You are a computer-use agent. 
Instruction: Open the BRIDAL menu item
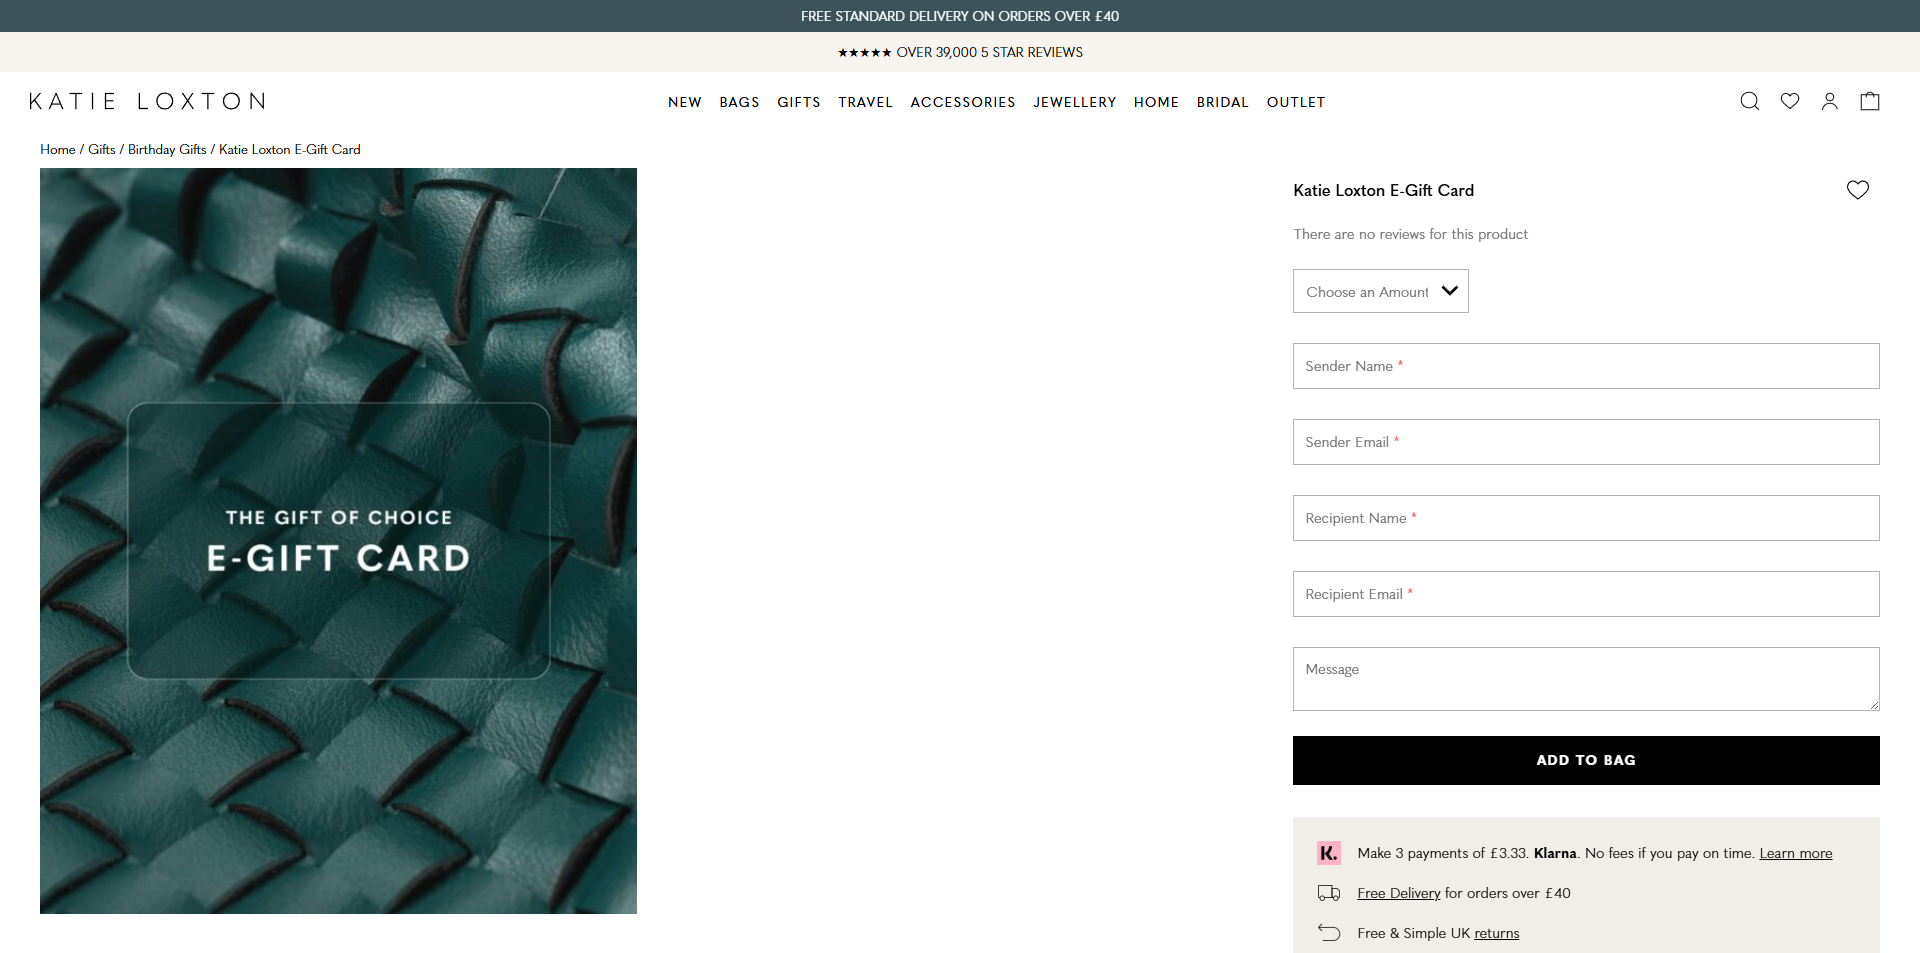point(1222,102)
